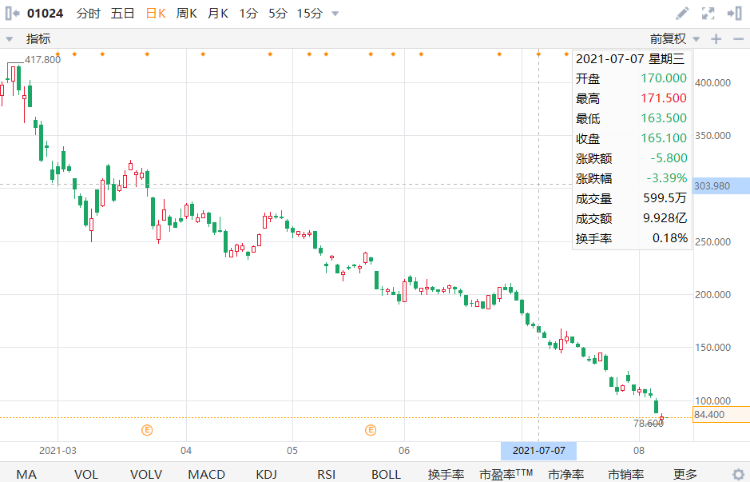Switch to the 15分 fifteen-minute chart

[x=309, y=13]
